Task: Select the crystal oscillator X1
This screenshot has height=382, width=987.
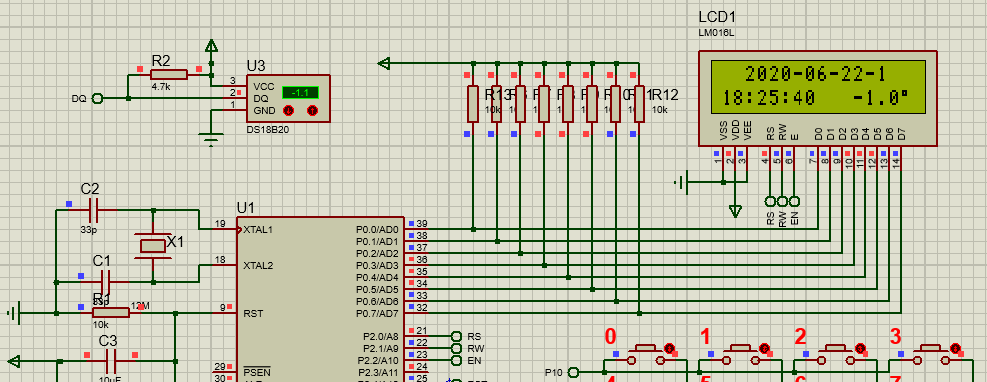Action: point(152,245)
